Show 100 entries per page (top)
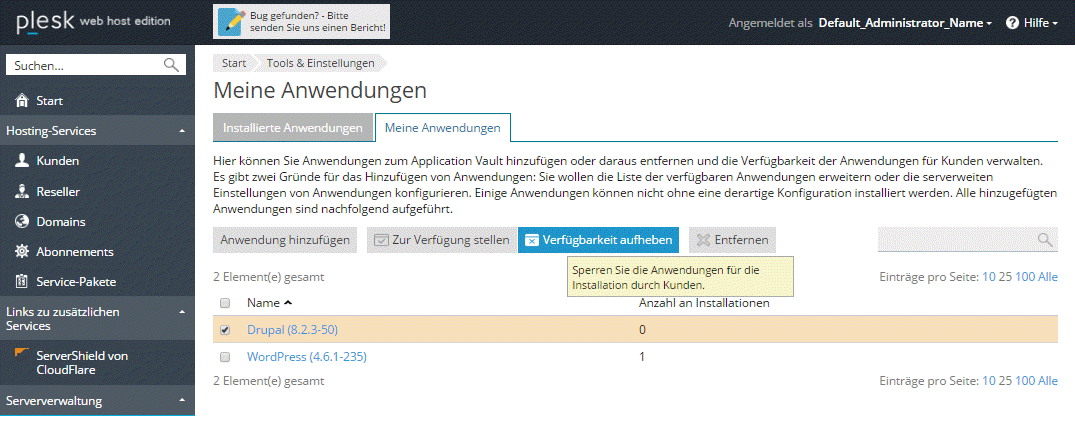This screenshot has height=432, width=1075. click(1025, 277)
